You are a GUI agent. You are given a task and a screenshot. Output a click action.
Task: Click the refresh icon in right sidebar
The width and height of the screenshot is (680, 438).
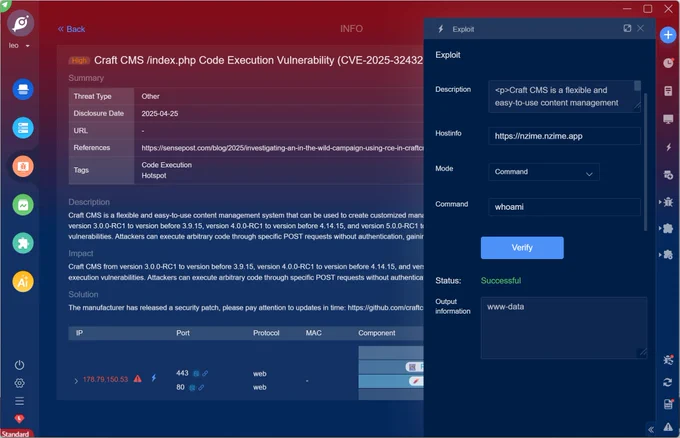coord(668,382)
